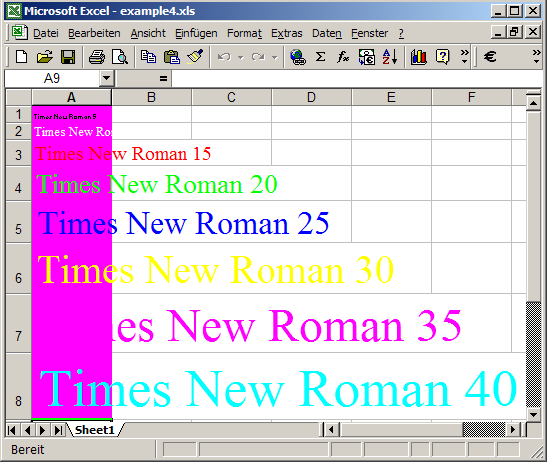Launch the Chart Wizard icon
Screen dimensions: 547x462
[419, 57]
